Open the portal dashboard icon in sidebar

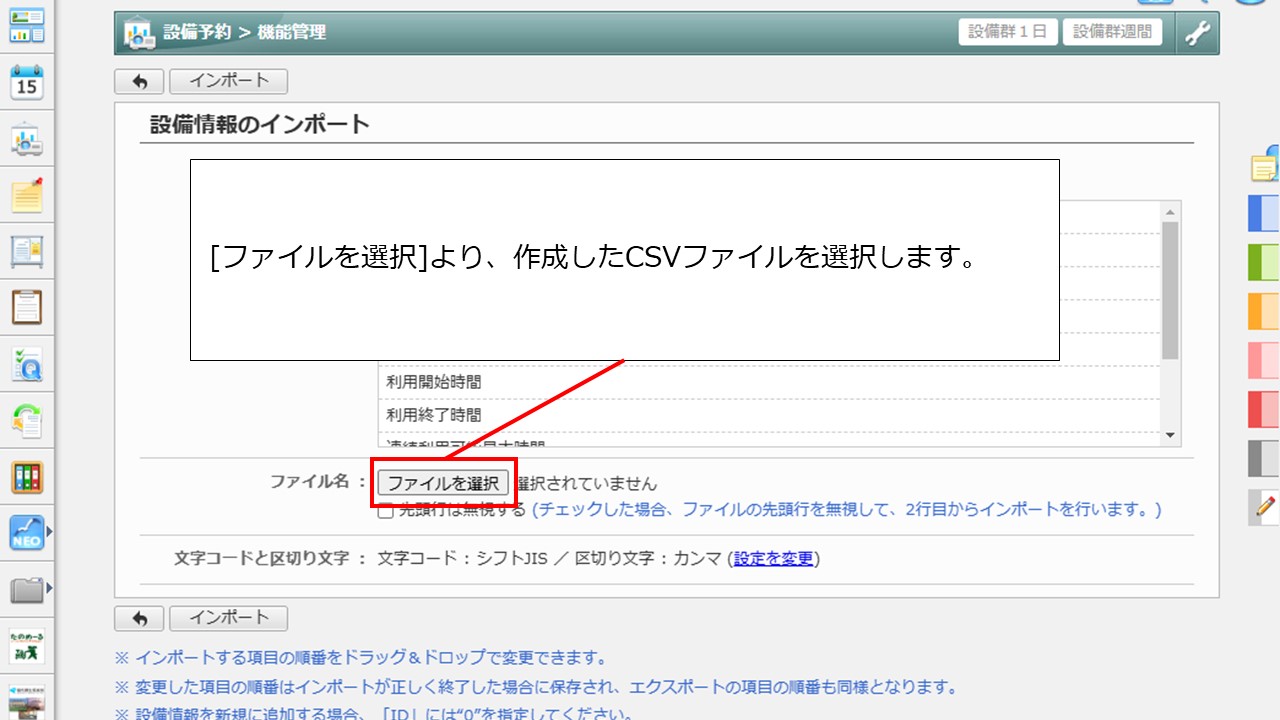(27, 27)
